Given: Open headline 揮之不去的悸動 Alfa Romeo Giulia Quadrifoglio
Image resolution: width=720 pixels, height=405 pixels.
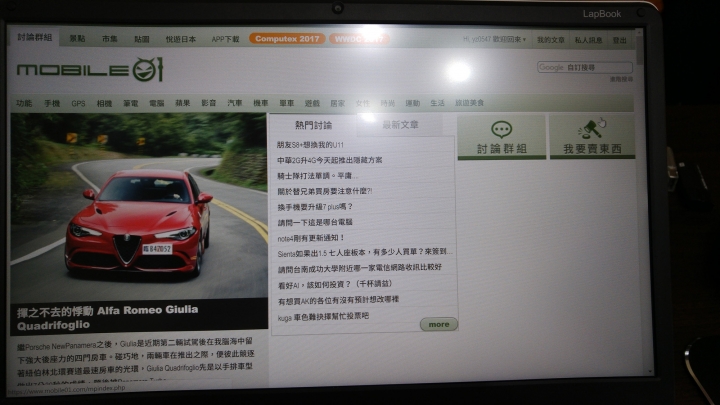Looking at the screenshot, I should (107, 317).
